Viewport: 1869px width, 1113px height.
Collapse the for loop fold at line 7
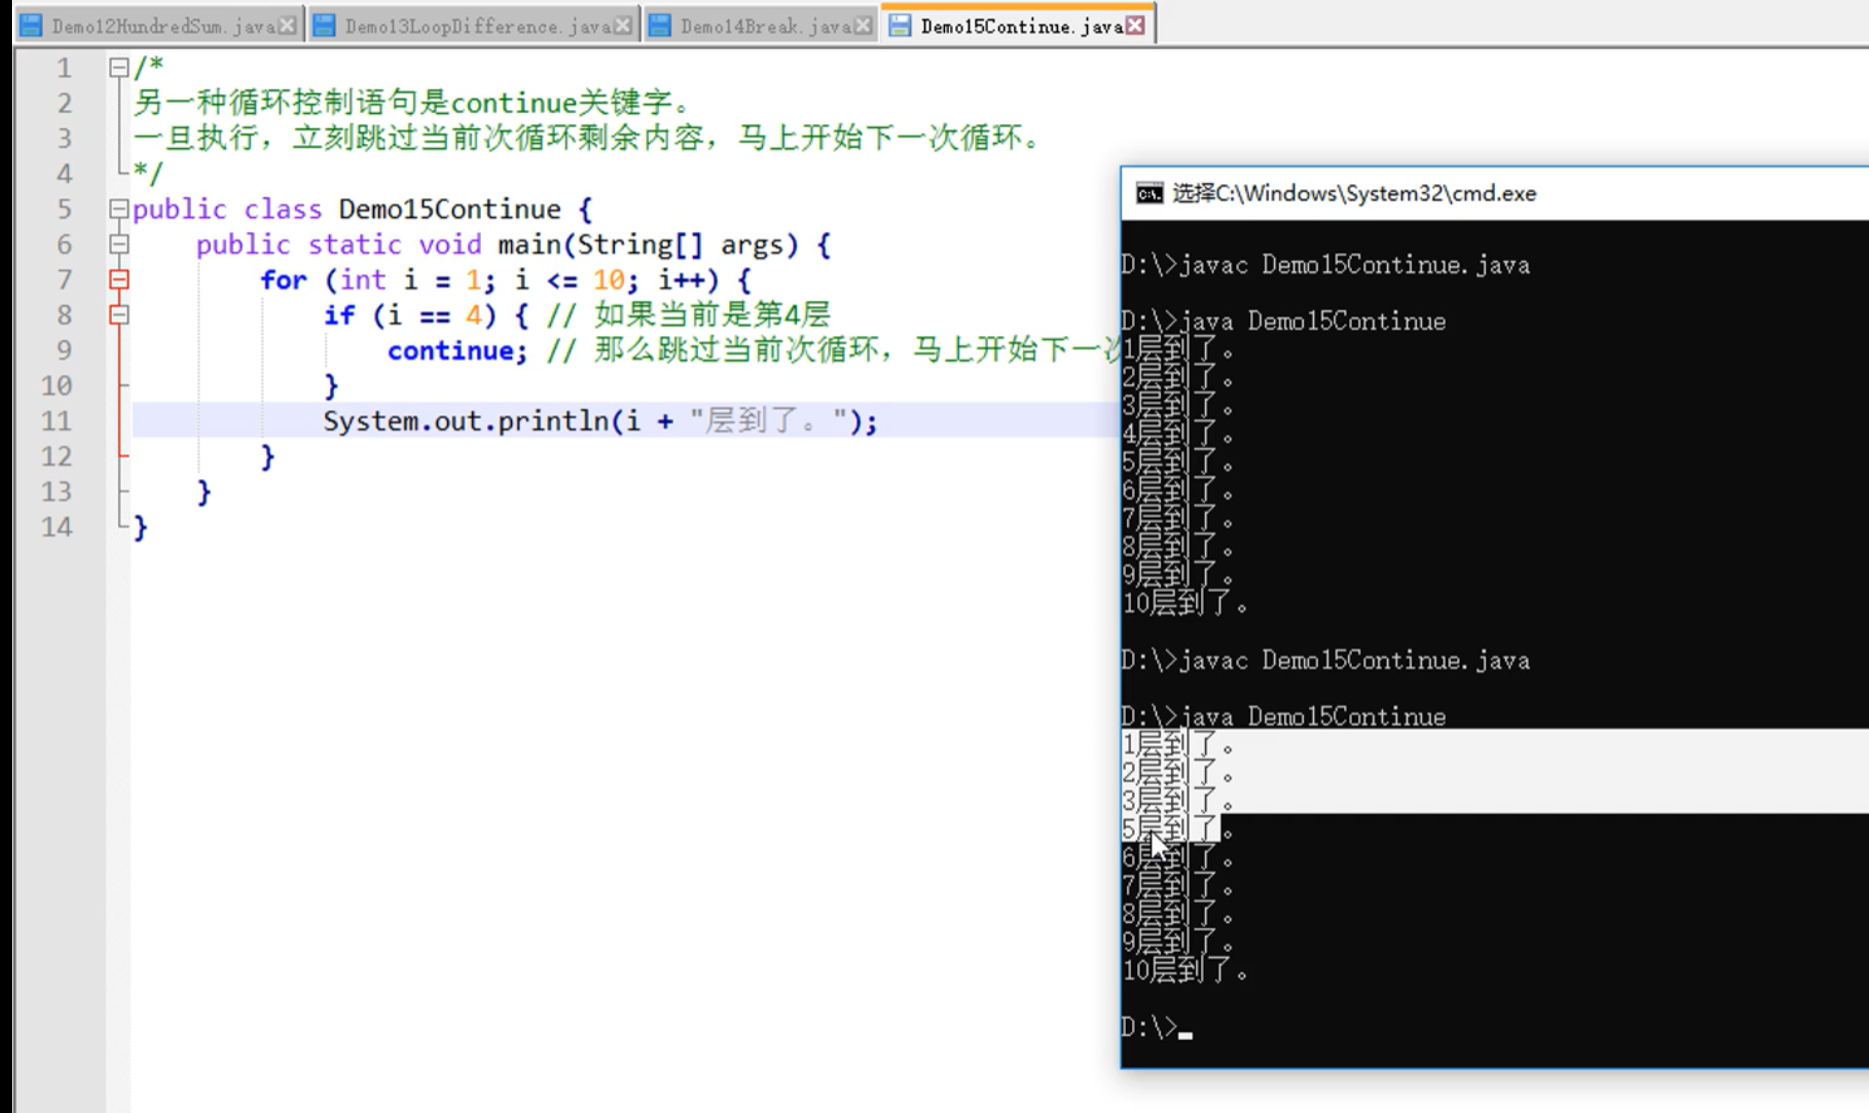(119, 280)
